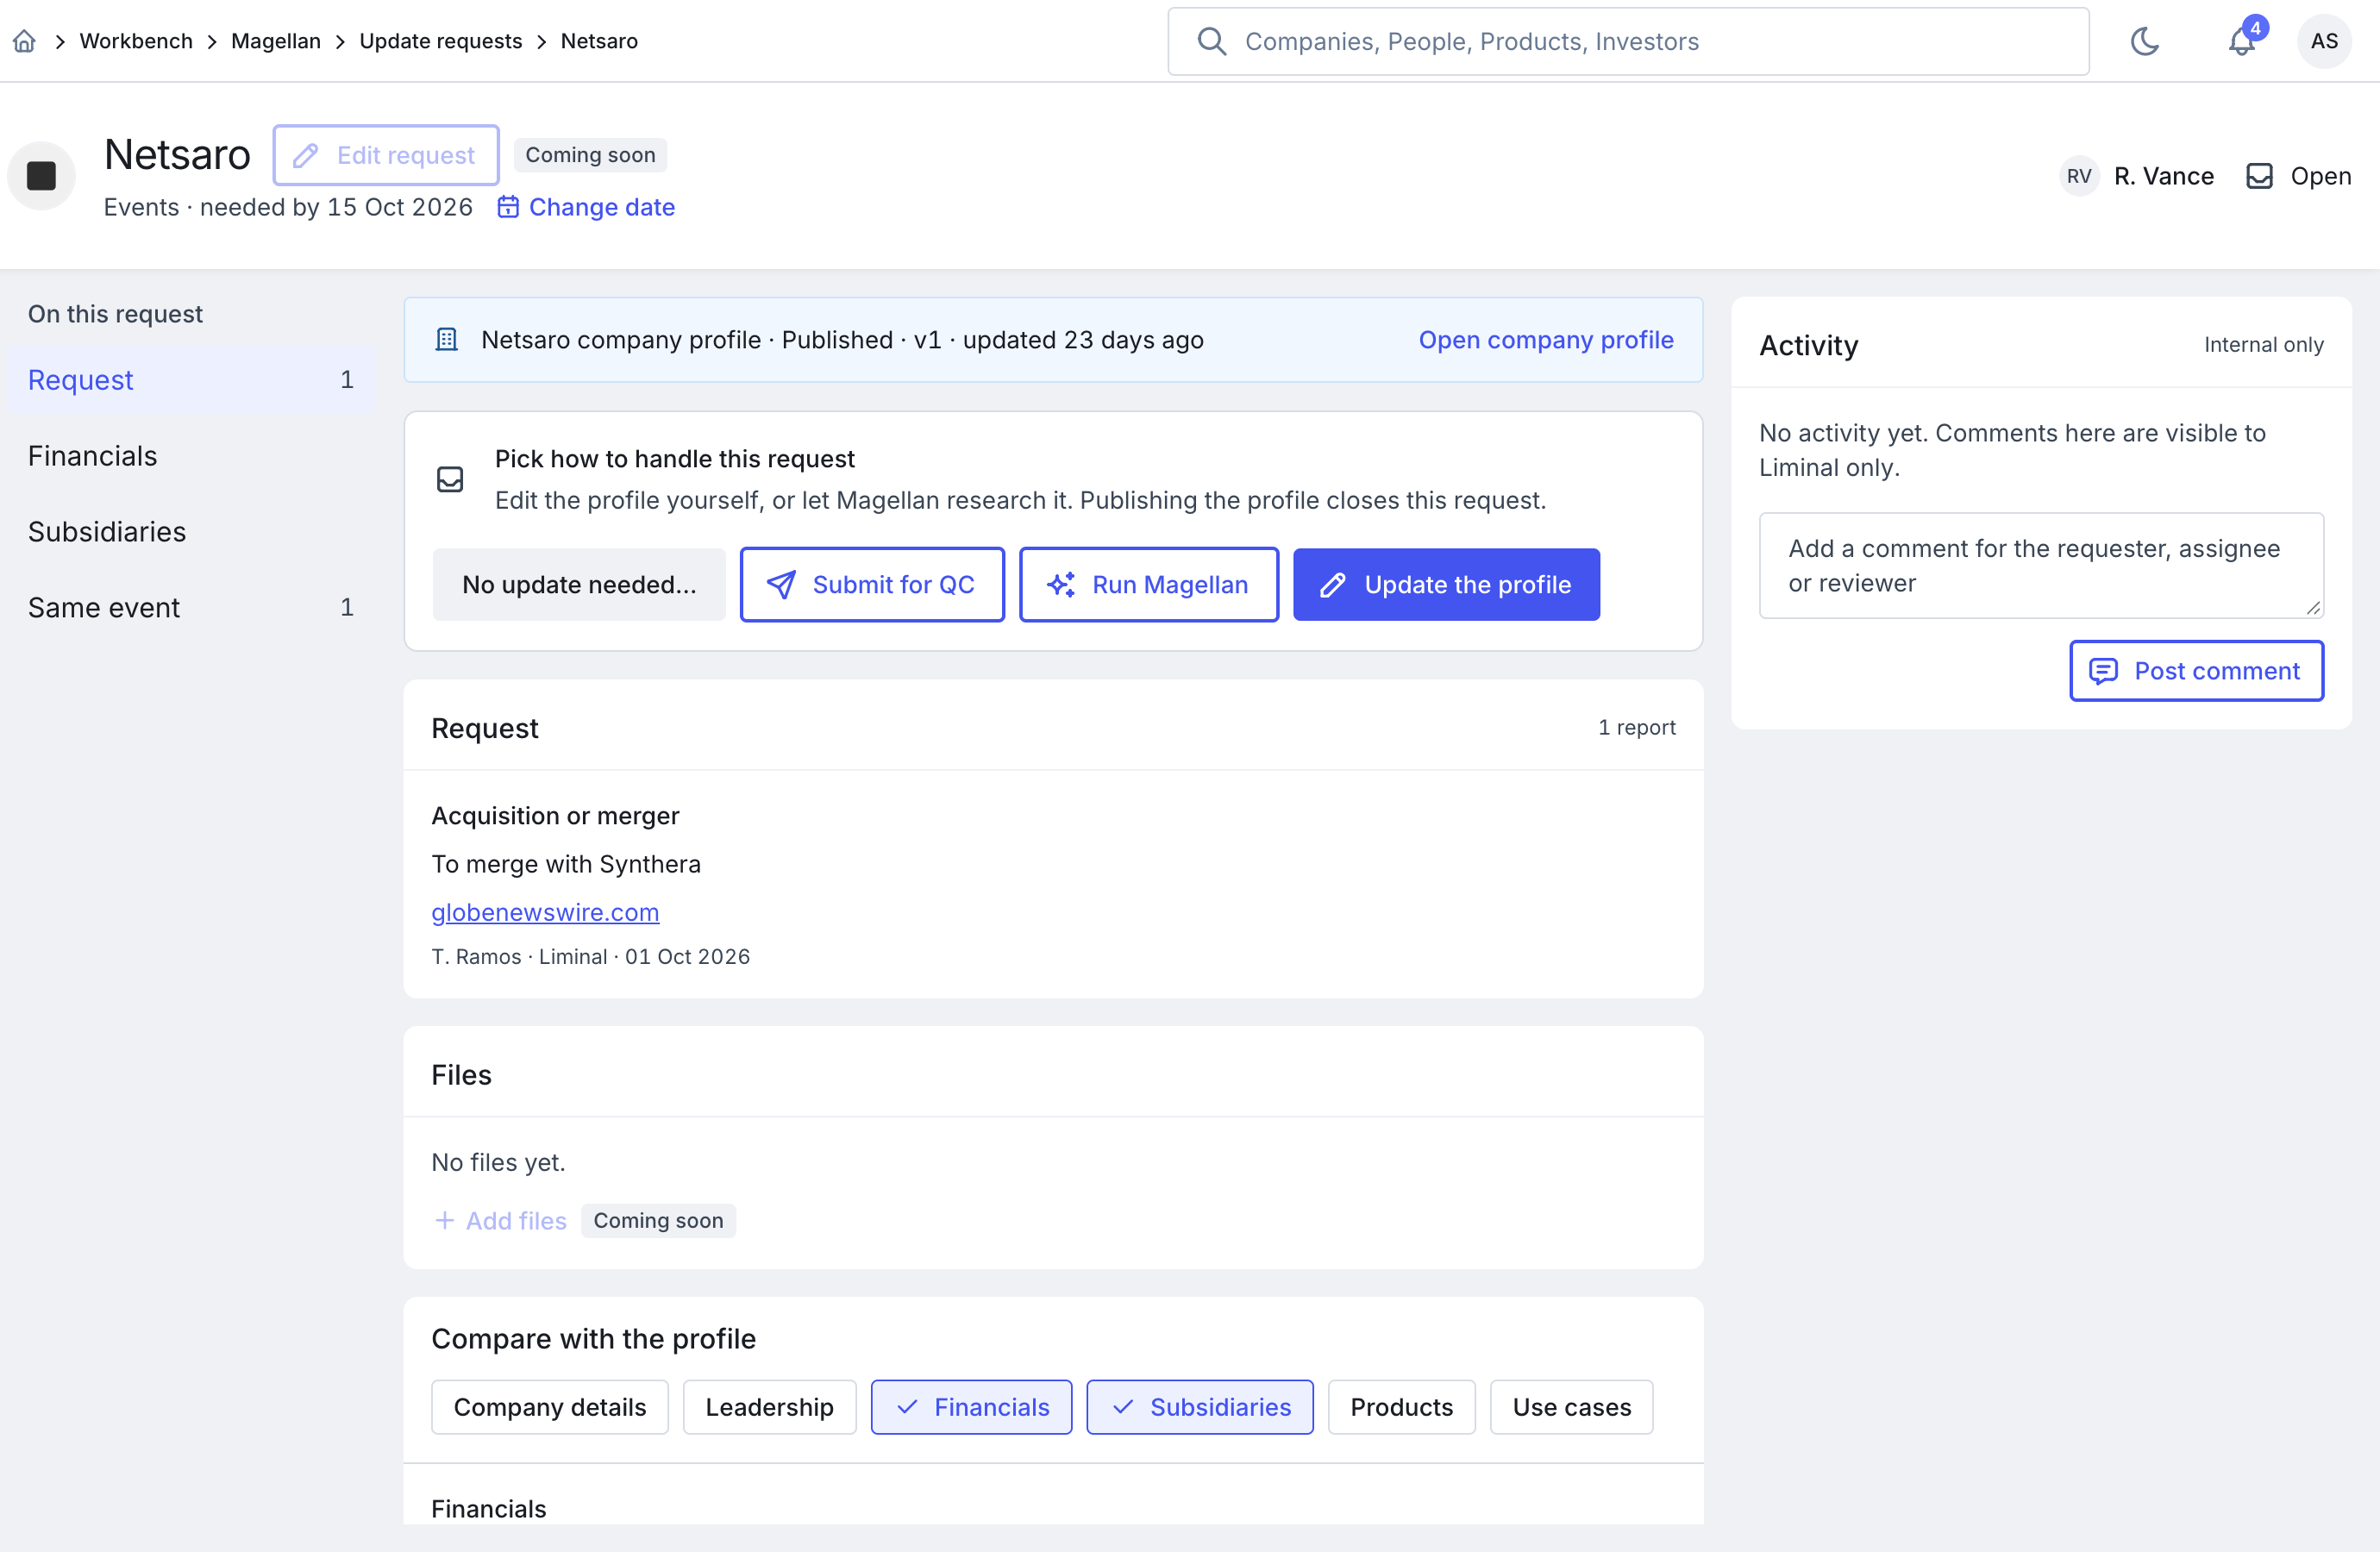Go to the home icon in breadcrumb
The width and height of the screenshot is (2380, 1552).
tap(25, 41)
